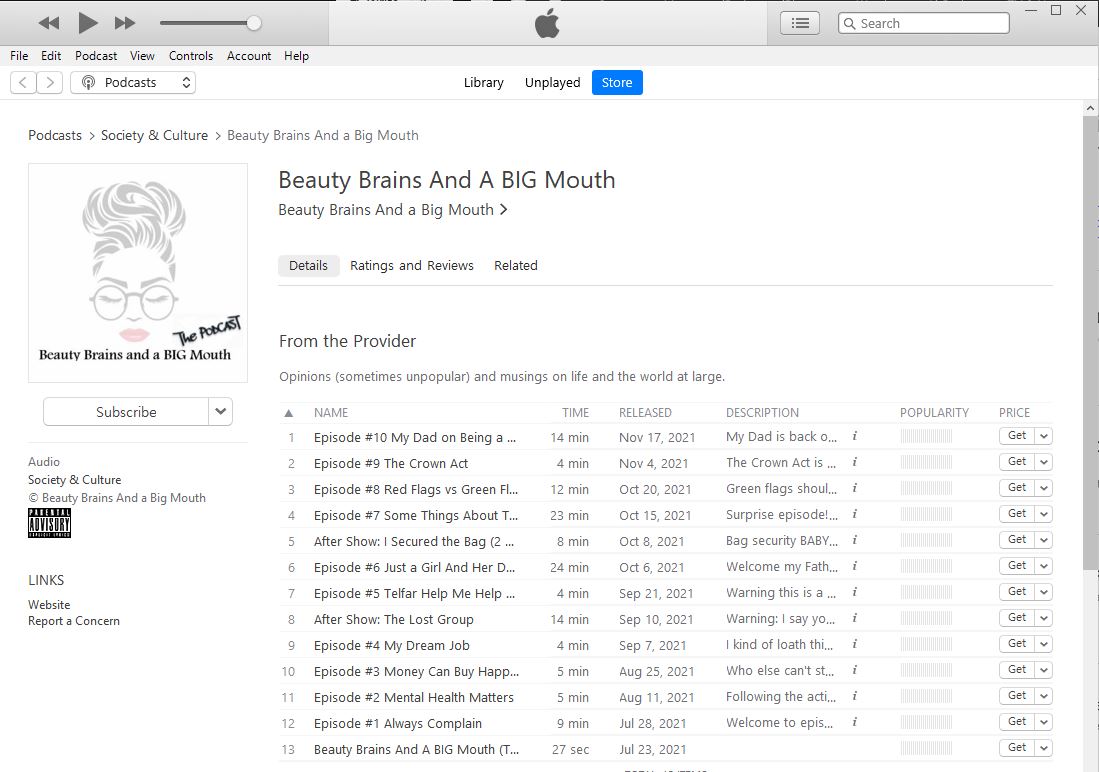Adjust the volume slider knob

[254, 23]
